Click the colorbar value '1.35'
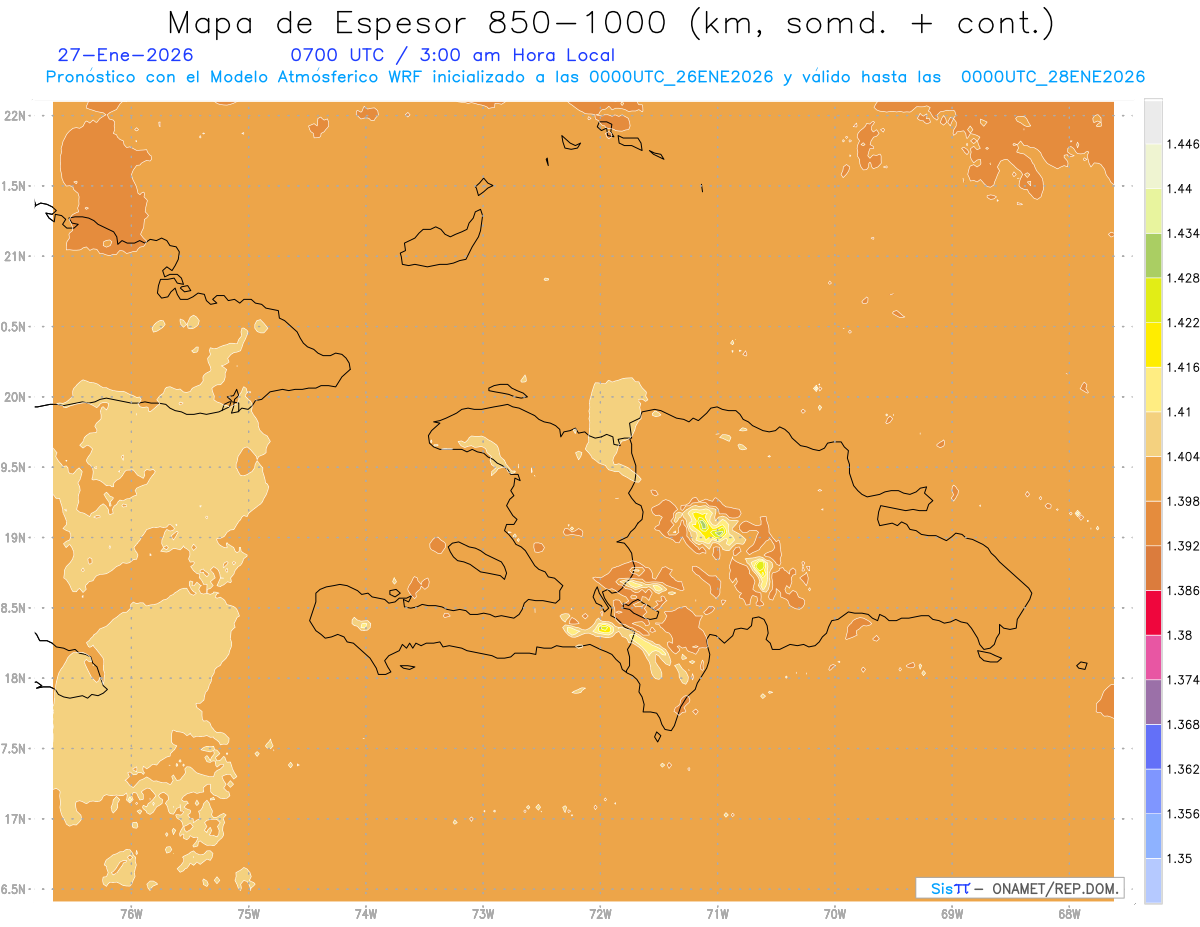 click(x=1178, y=858)
